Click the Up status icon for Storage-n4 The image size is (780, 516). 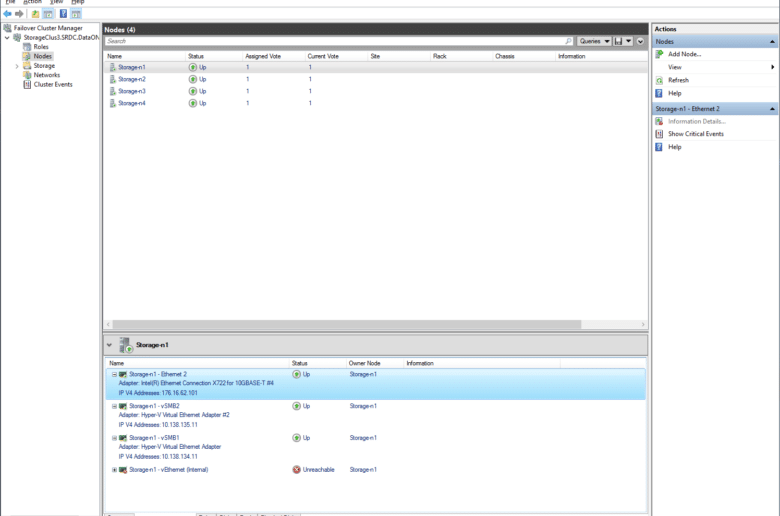pyautogui.click(x=193, y=103)
